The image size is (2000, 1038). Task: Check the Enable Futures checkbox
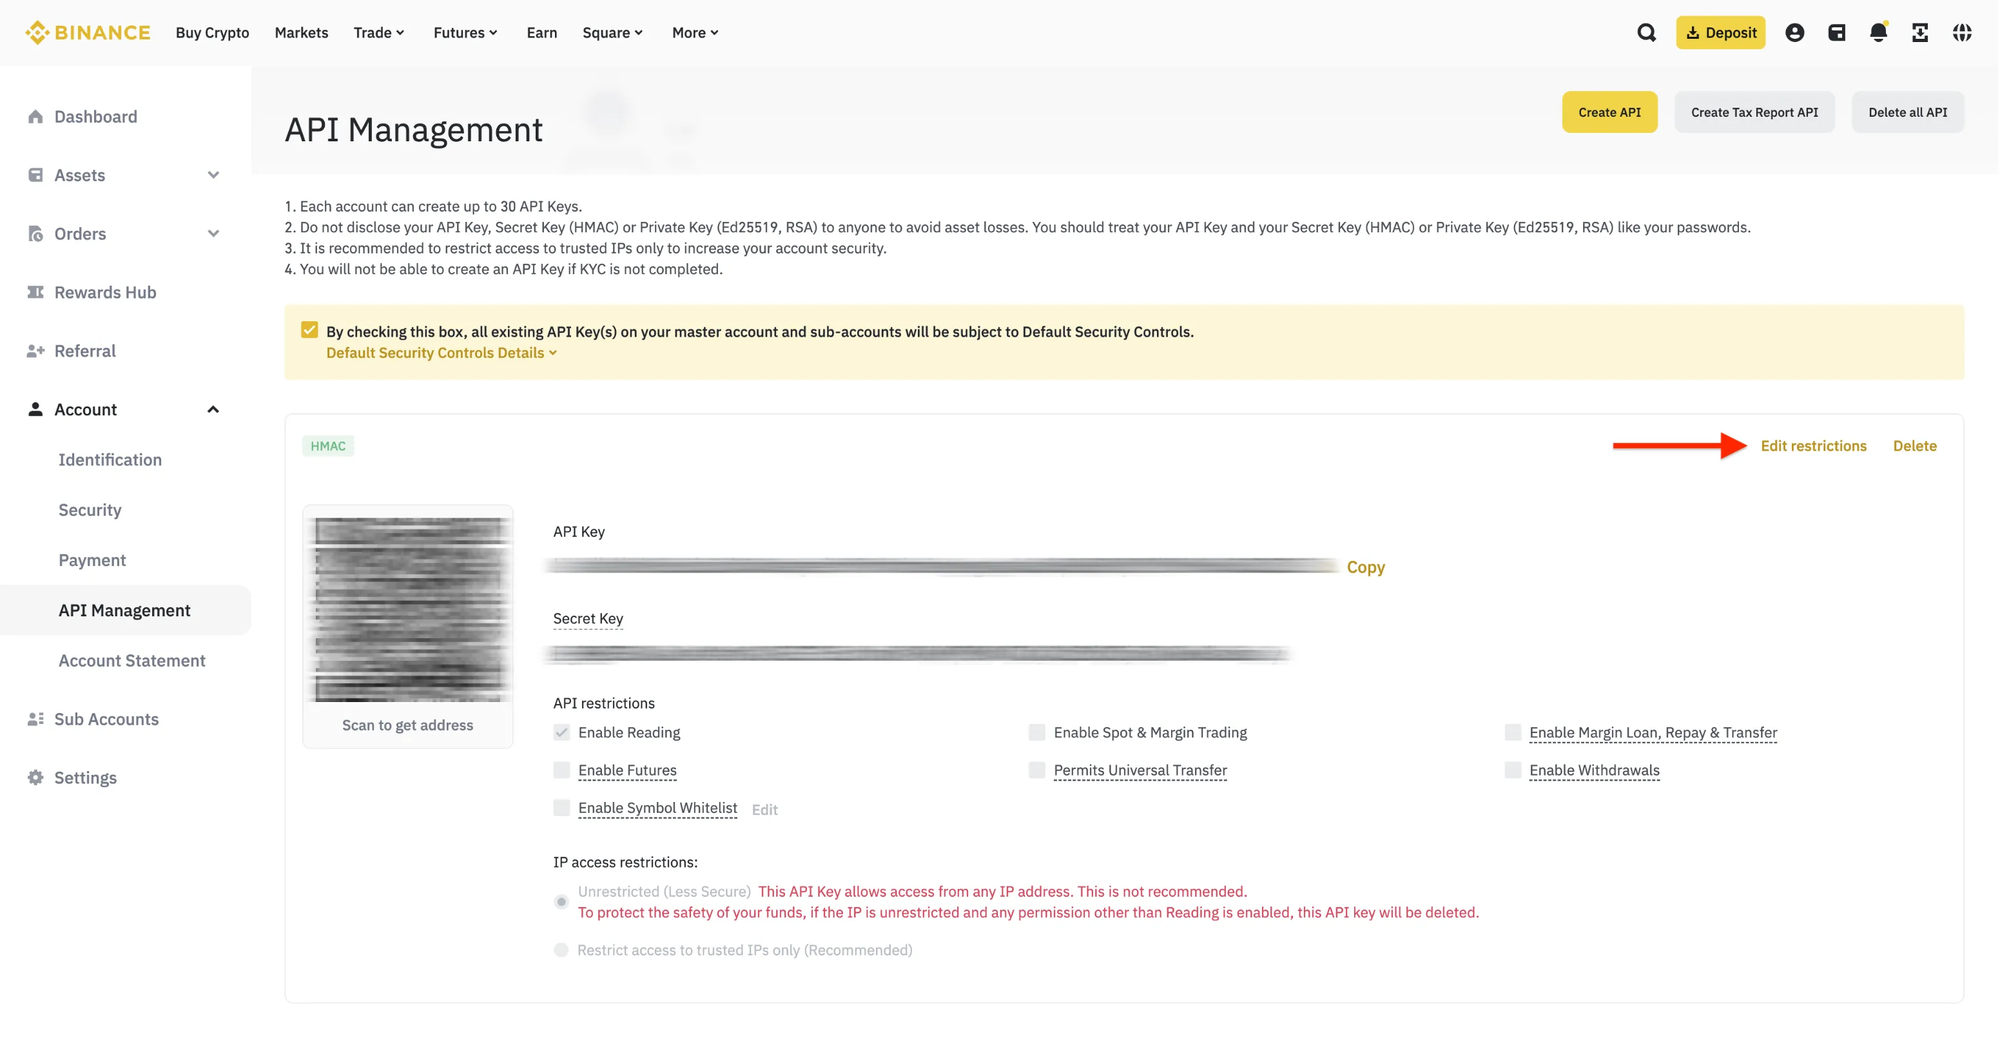click(x=562, y=770)
